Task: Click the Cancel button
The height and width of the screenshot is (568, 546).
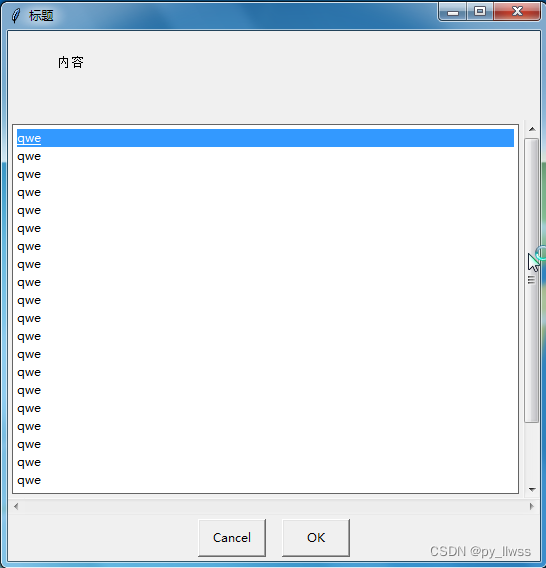Action: pos(232,538)
